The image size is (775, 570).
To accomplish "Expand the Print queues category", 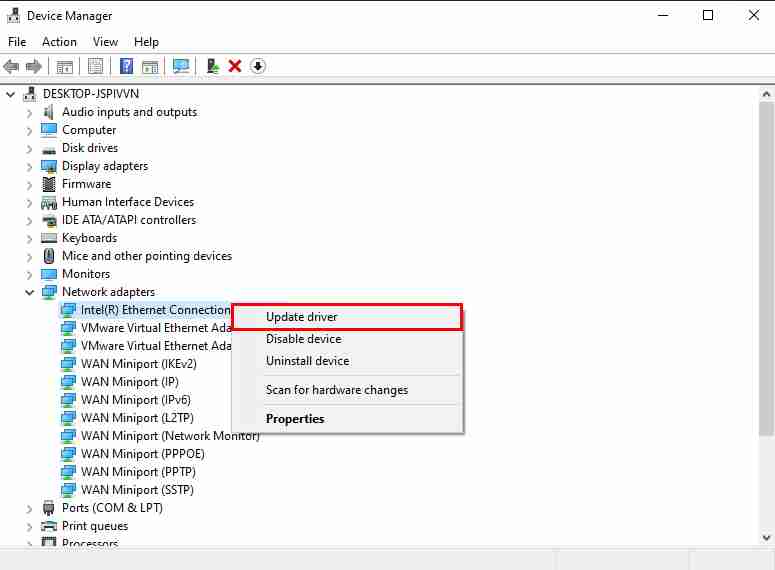I will (30, 526).
